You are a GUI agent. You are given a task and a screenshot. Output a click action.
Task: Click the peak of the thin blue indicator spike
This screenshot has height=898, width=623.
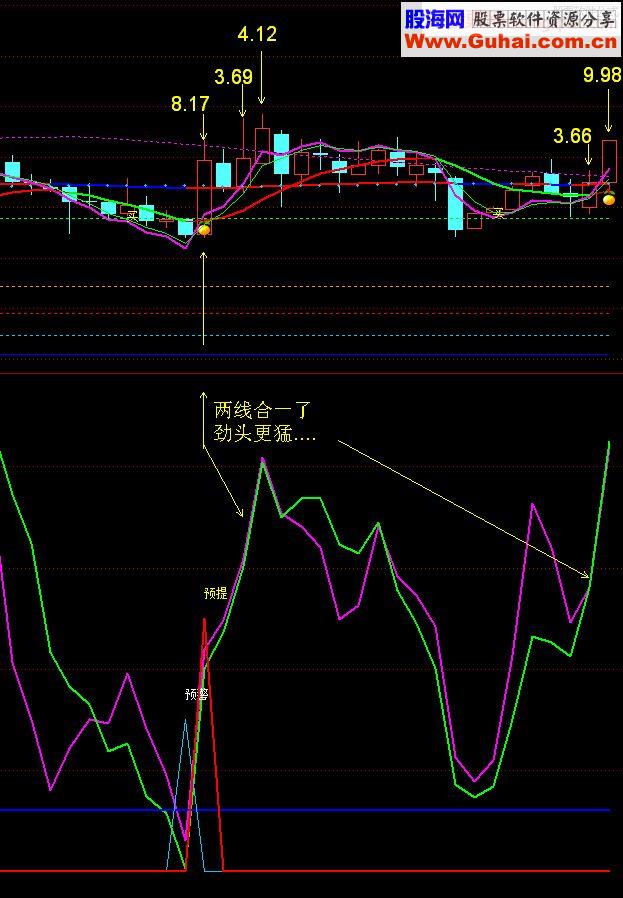185,722
